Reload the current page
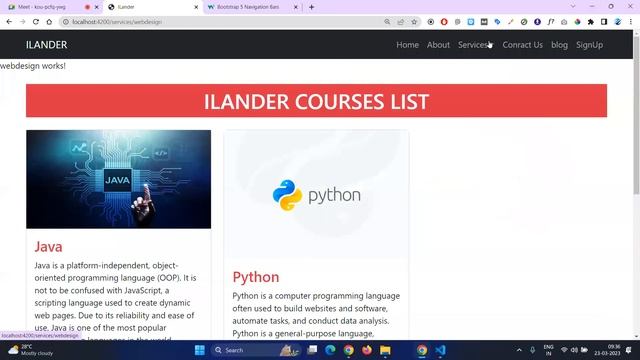This screenshot has width=640, height=360. pyautogui.click(x=36, y=22)
